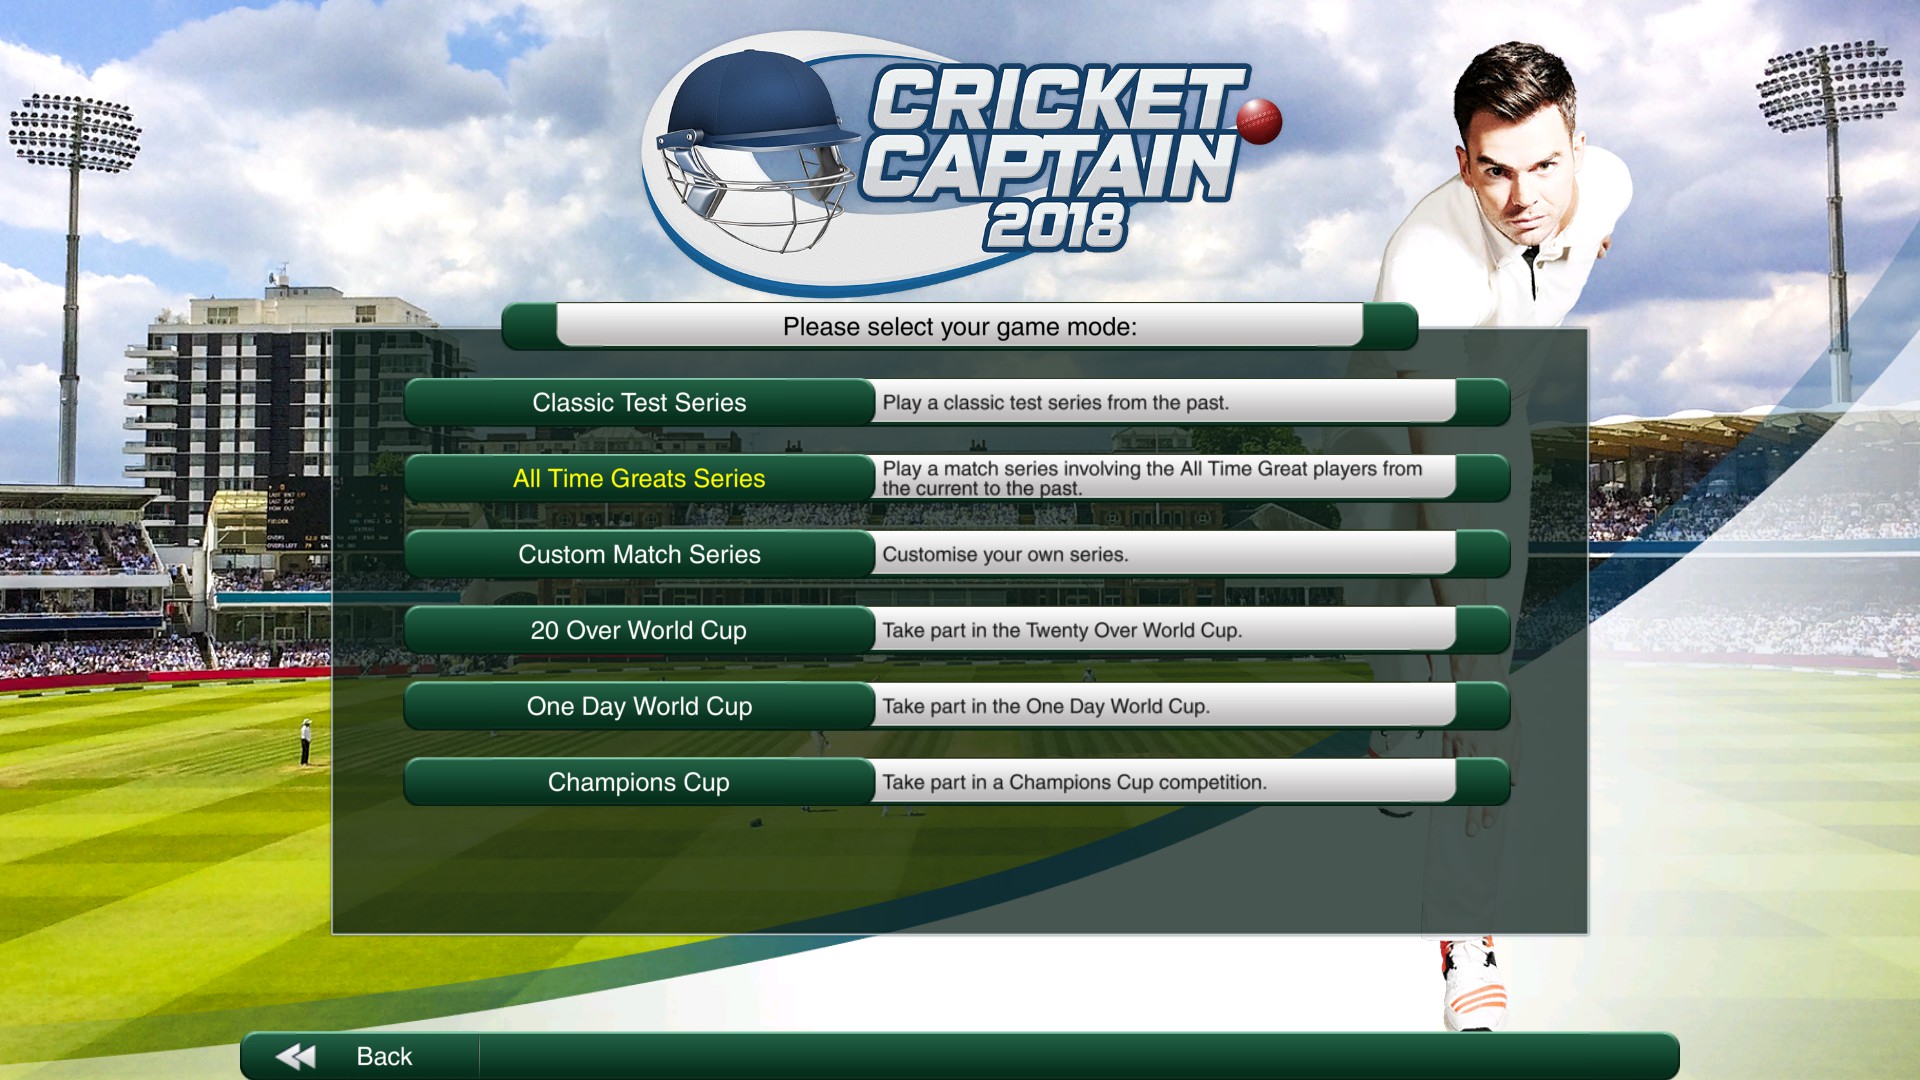1920x1080 pixels.
Task: Click the 'Play a classic test series' description
Action: click(1055, 403)
